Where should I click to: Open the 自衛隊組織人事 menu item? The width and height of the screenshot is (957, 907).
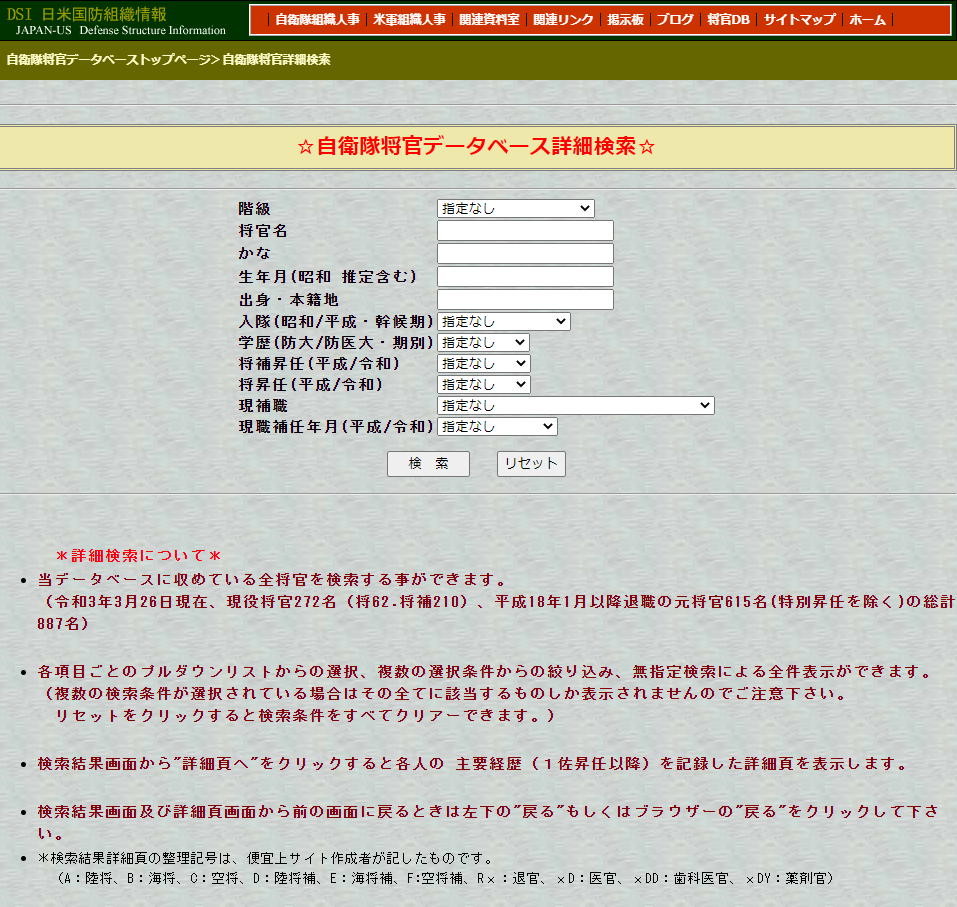pos(317,20)
